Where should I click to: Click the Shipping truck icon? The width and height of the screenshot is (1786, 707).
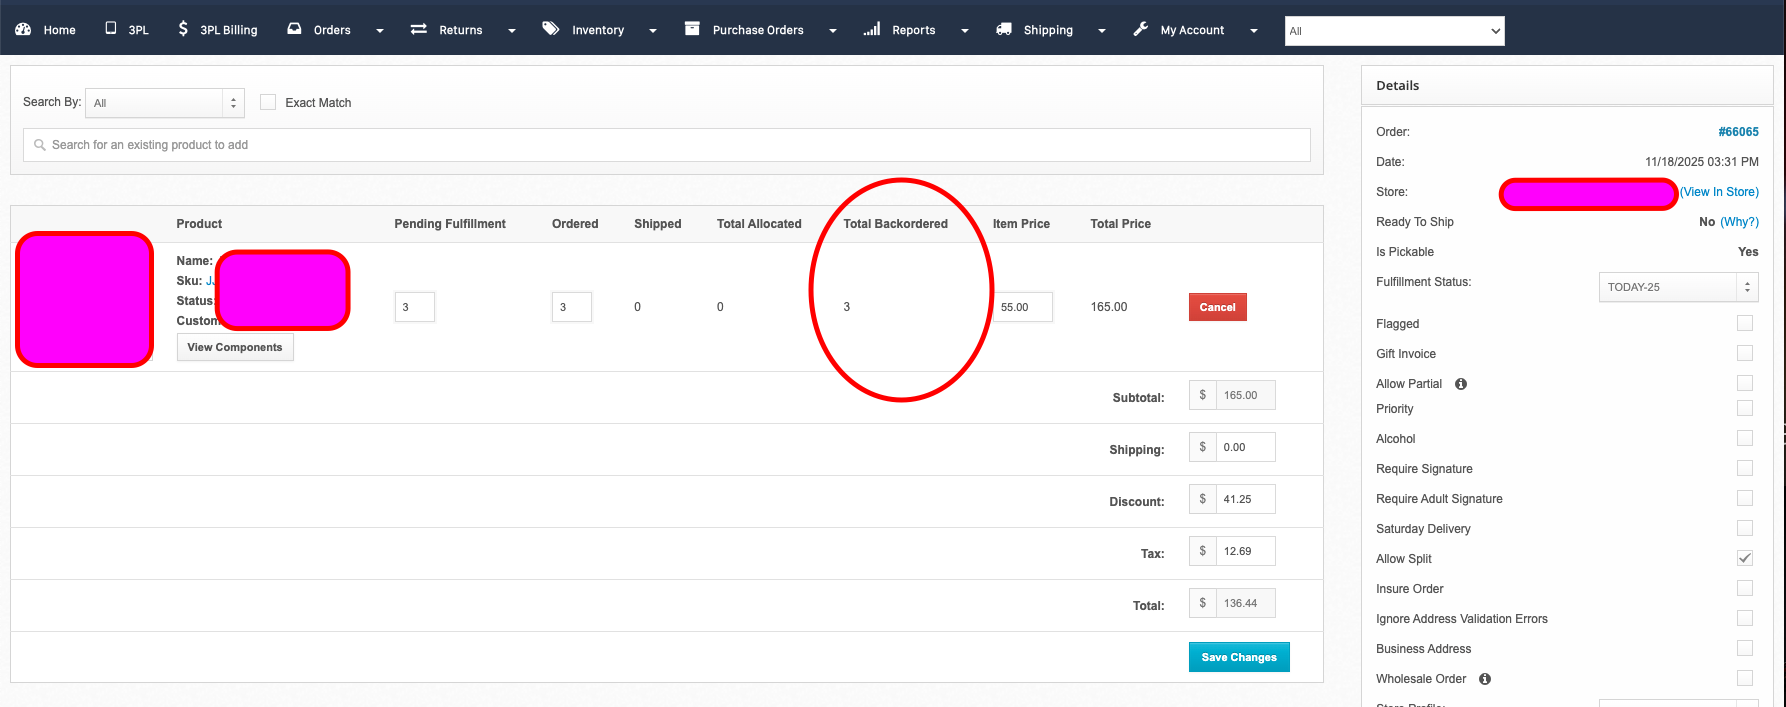tap(1004, 29)
